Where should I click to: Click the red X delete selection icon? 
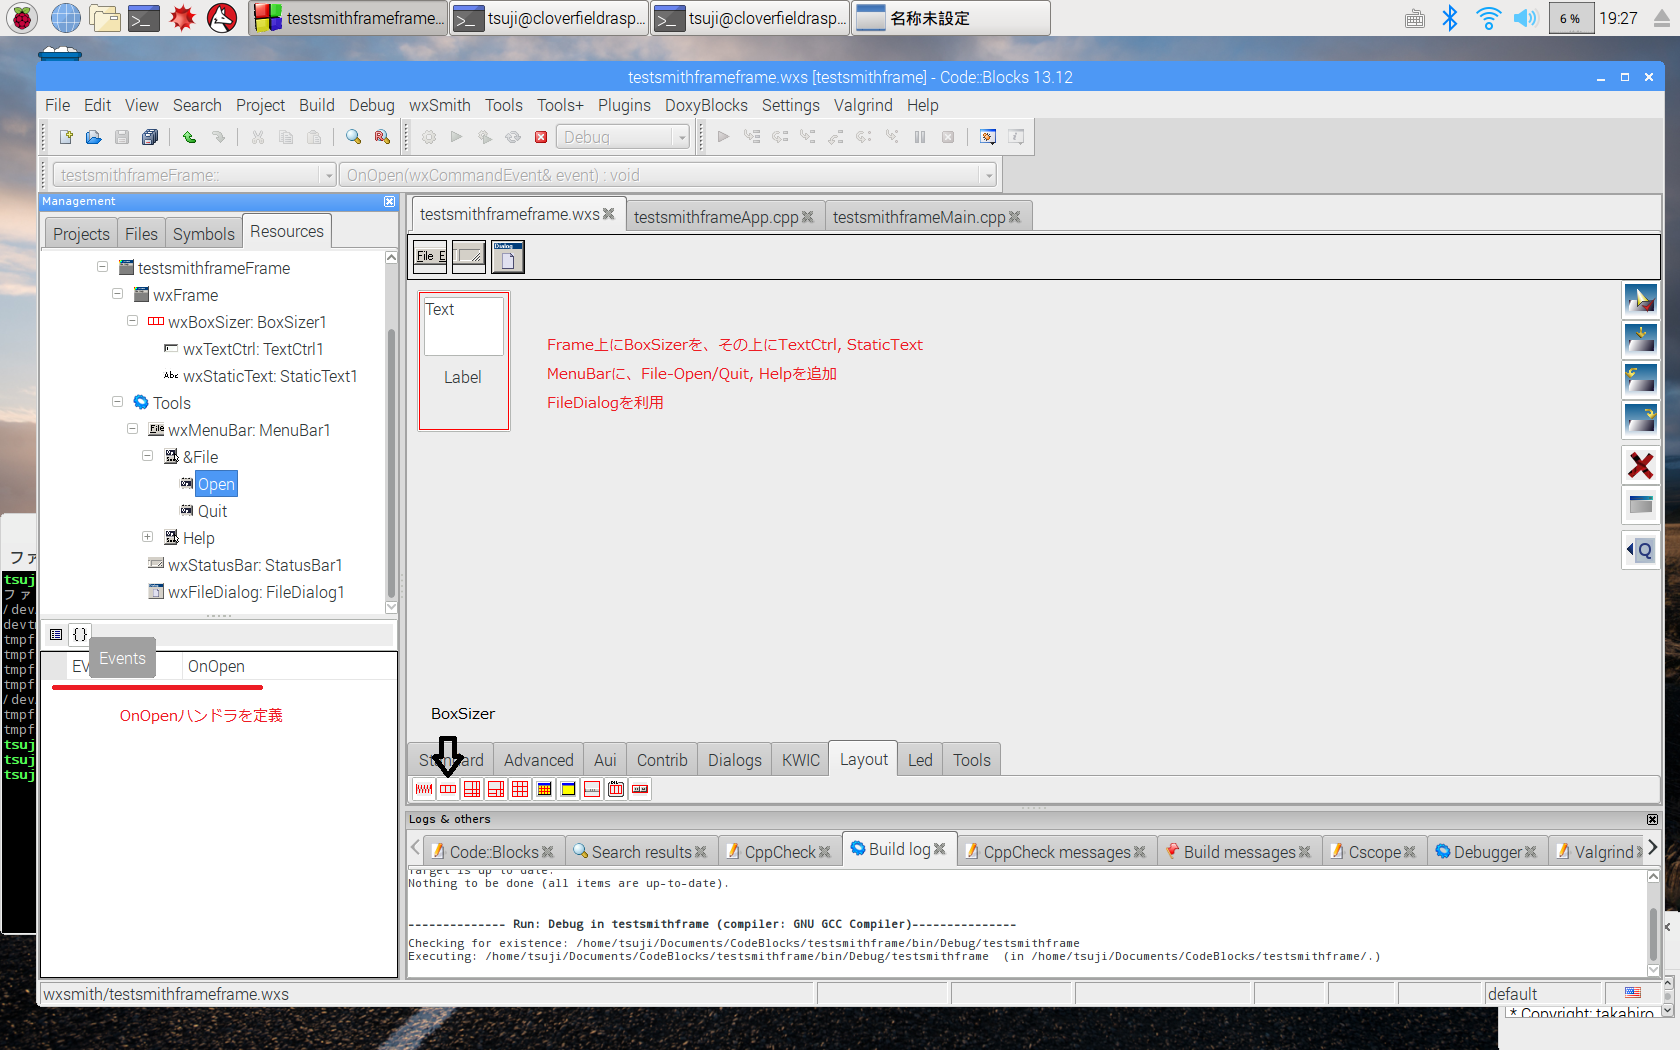1641,465
